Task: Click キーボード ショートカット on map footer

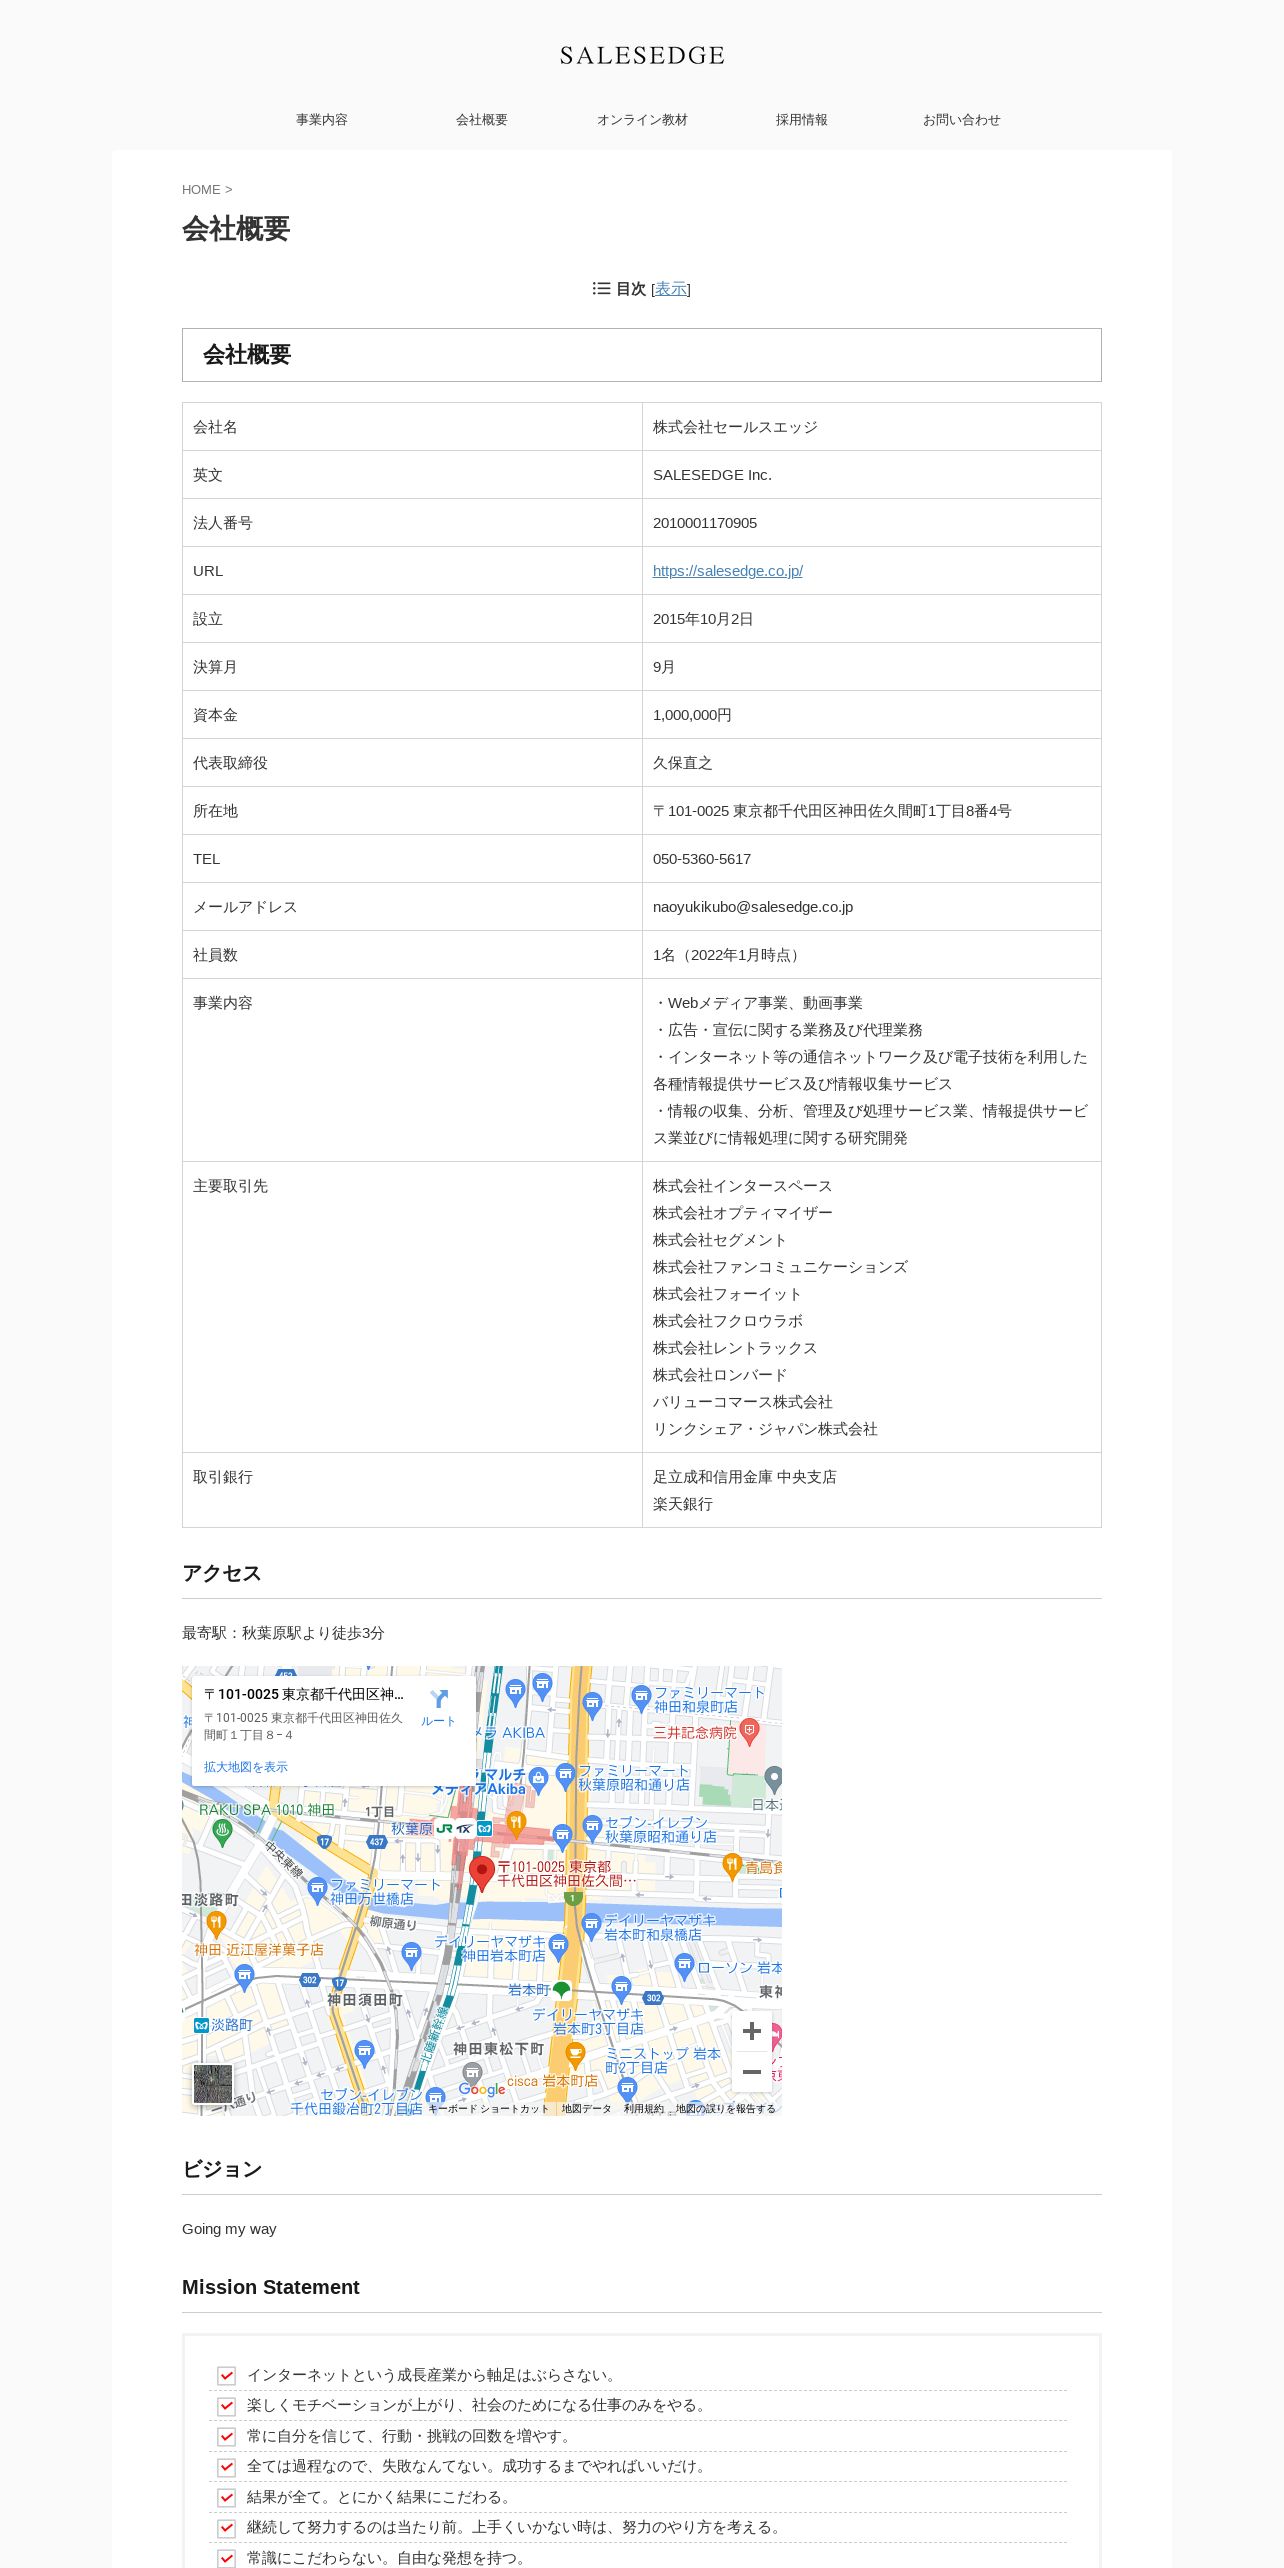Action: 489,2109
